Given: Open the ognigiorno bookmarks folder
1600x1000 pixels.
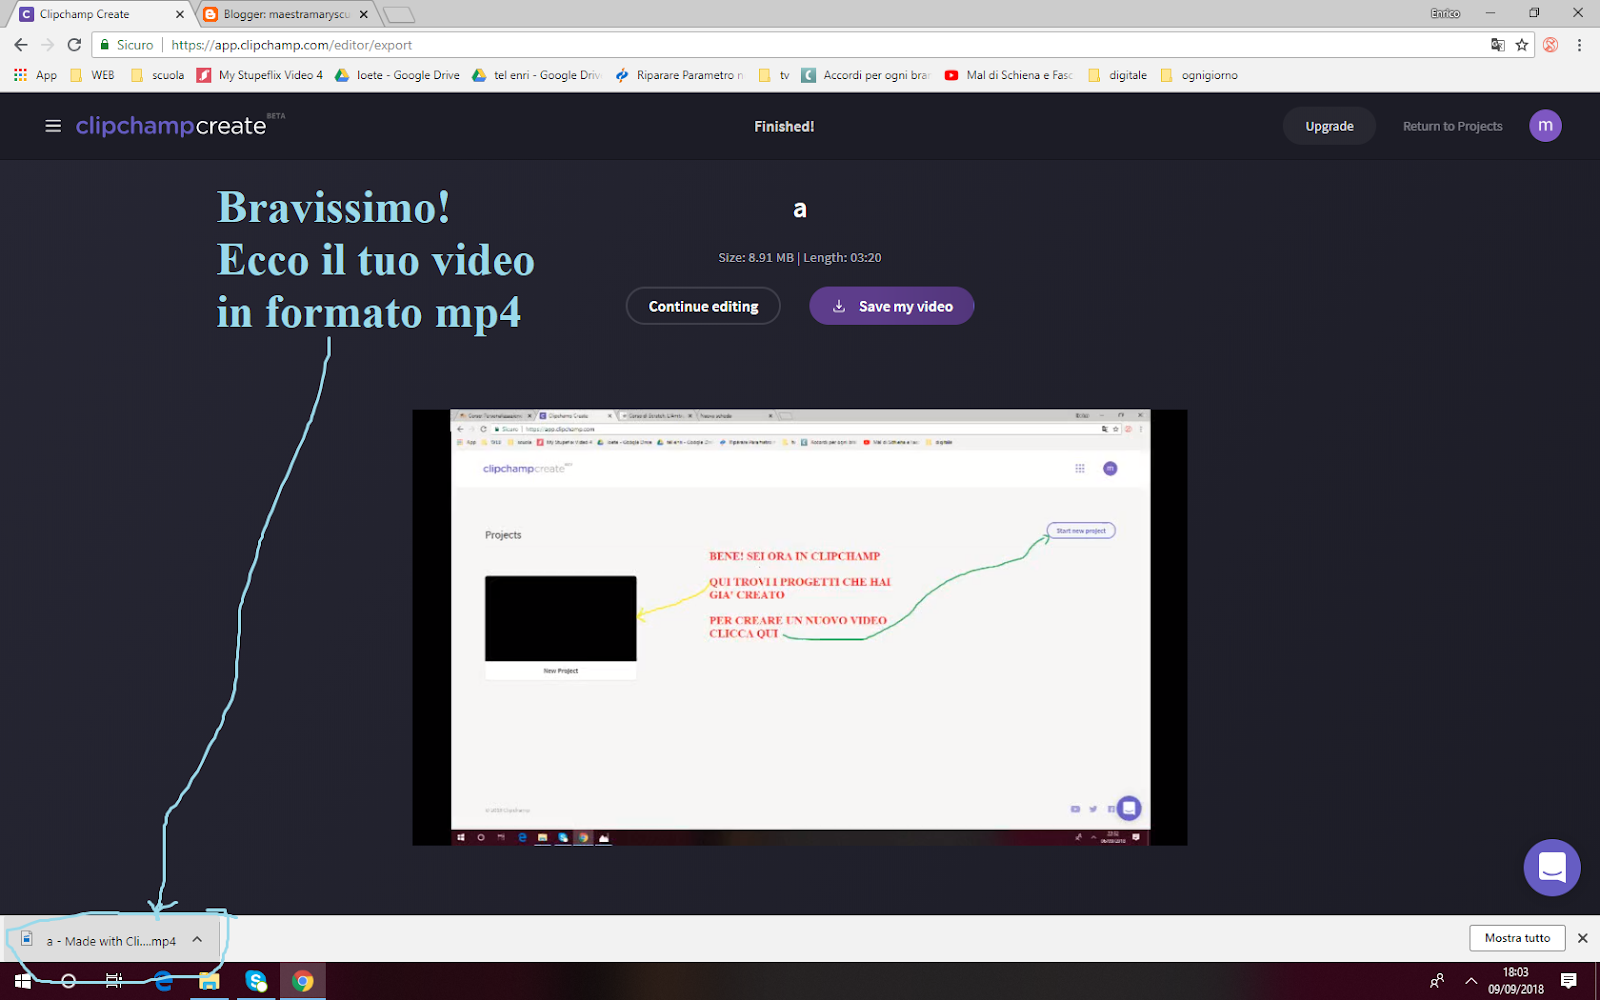Looking at the screenshot, I should pyautogui.click(x=1199, y=75).
